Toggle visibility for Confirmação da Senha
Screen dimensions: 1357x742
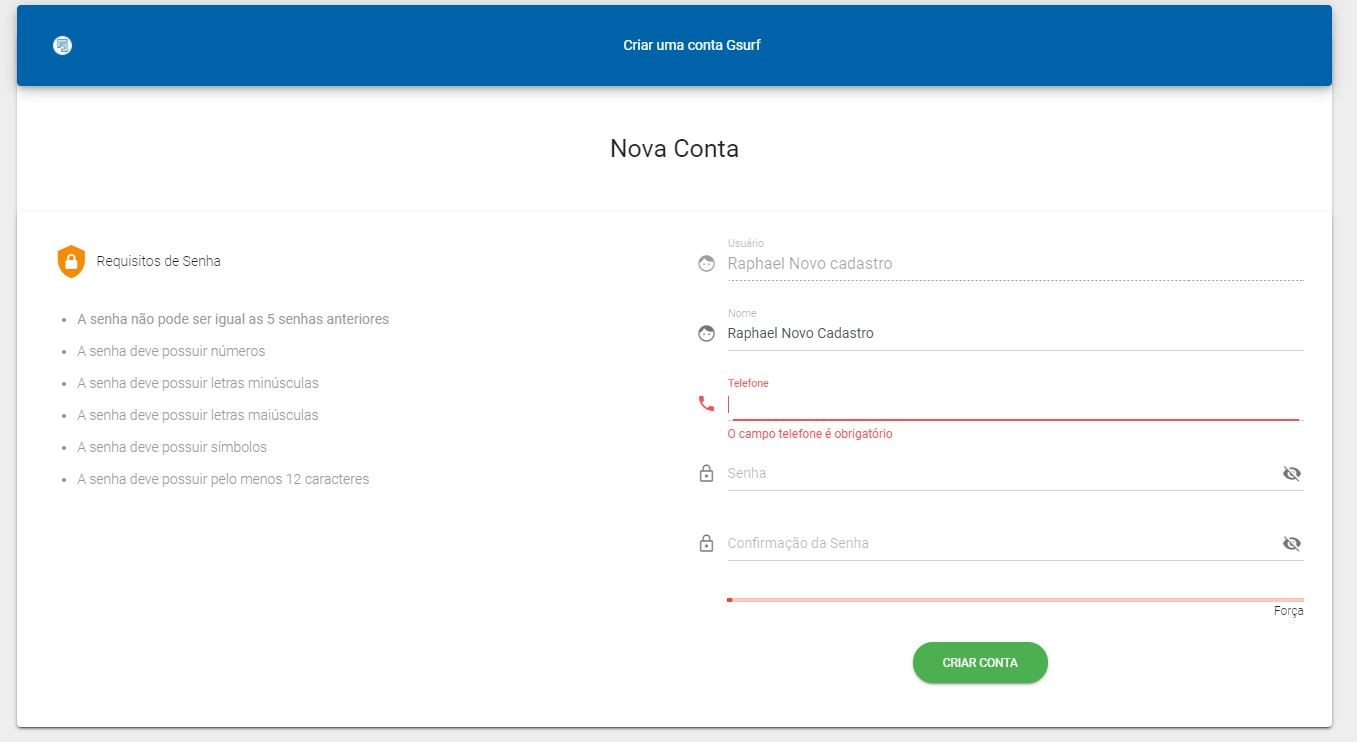pyautogui.click(x=1291, y=544)
